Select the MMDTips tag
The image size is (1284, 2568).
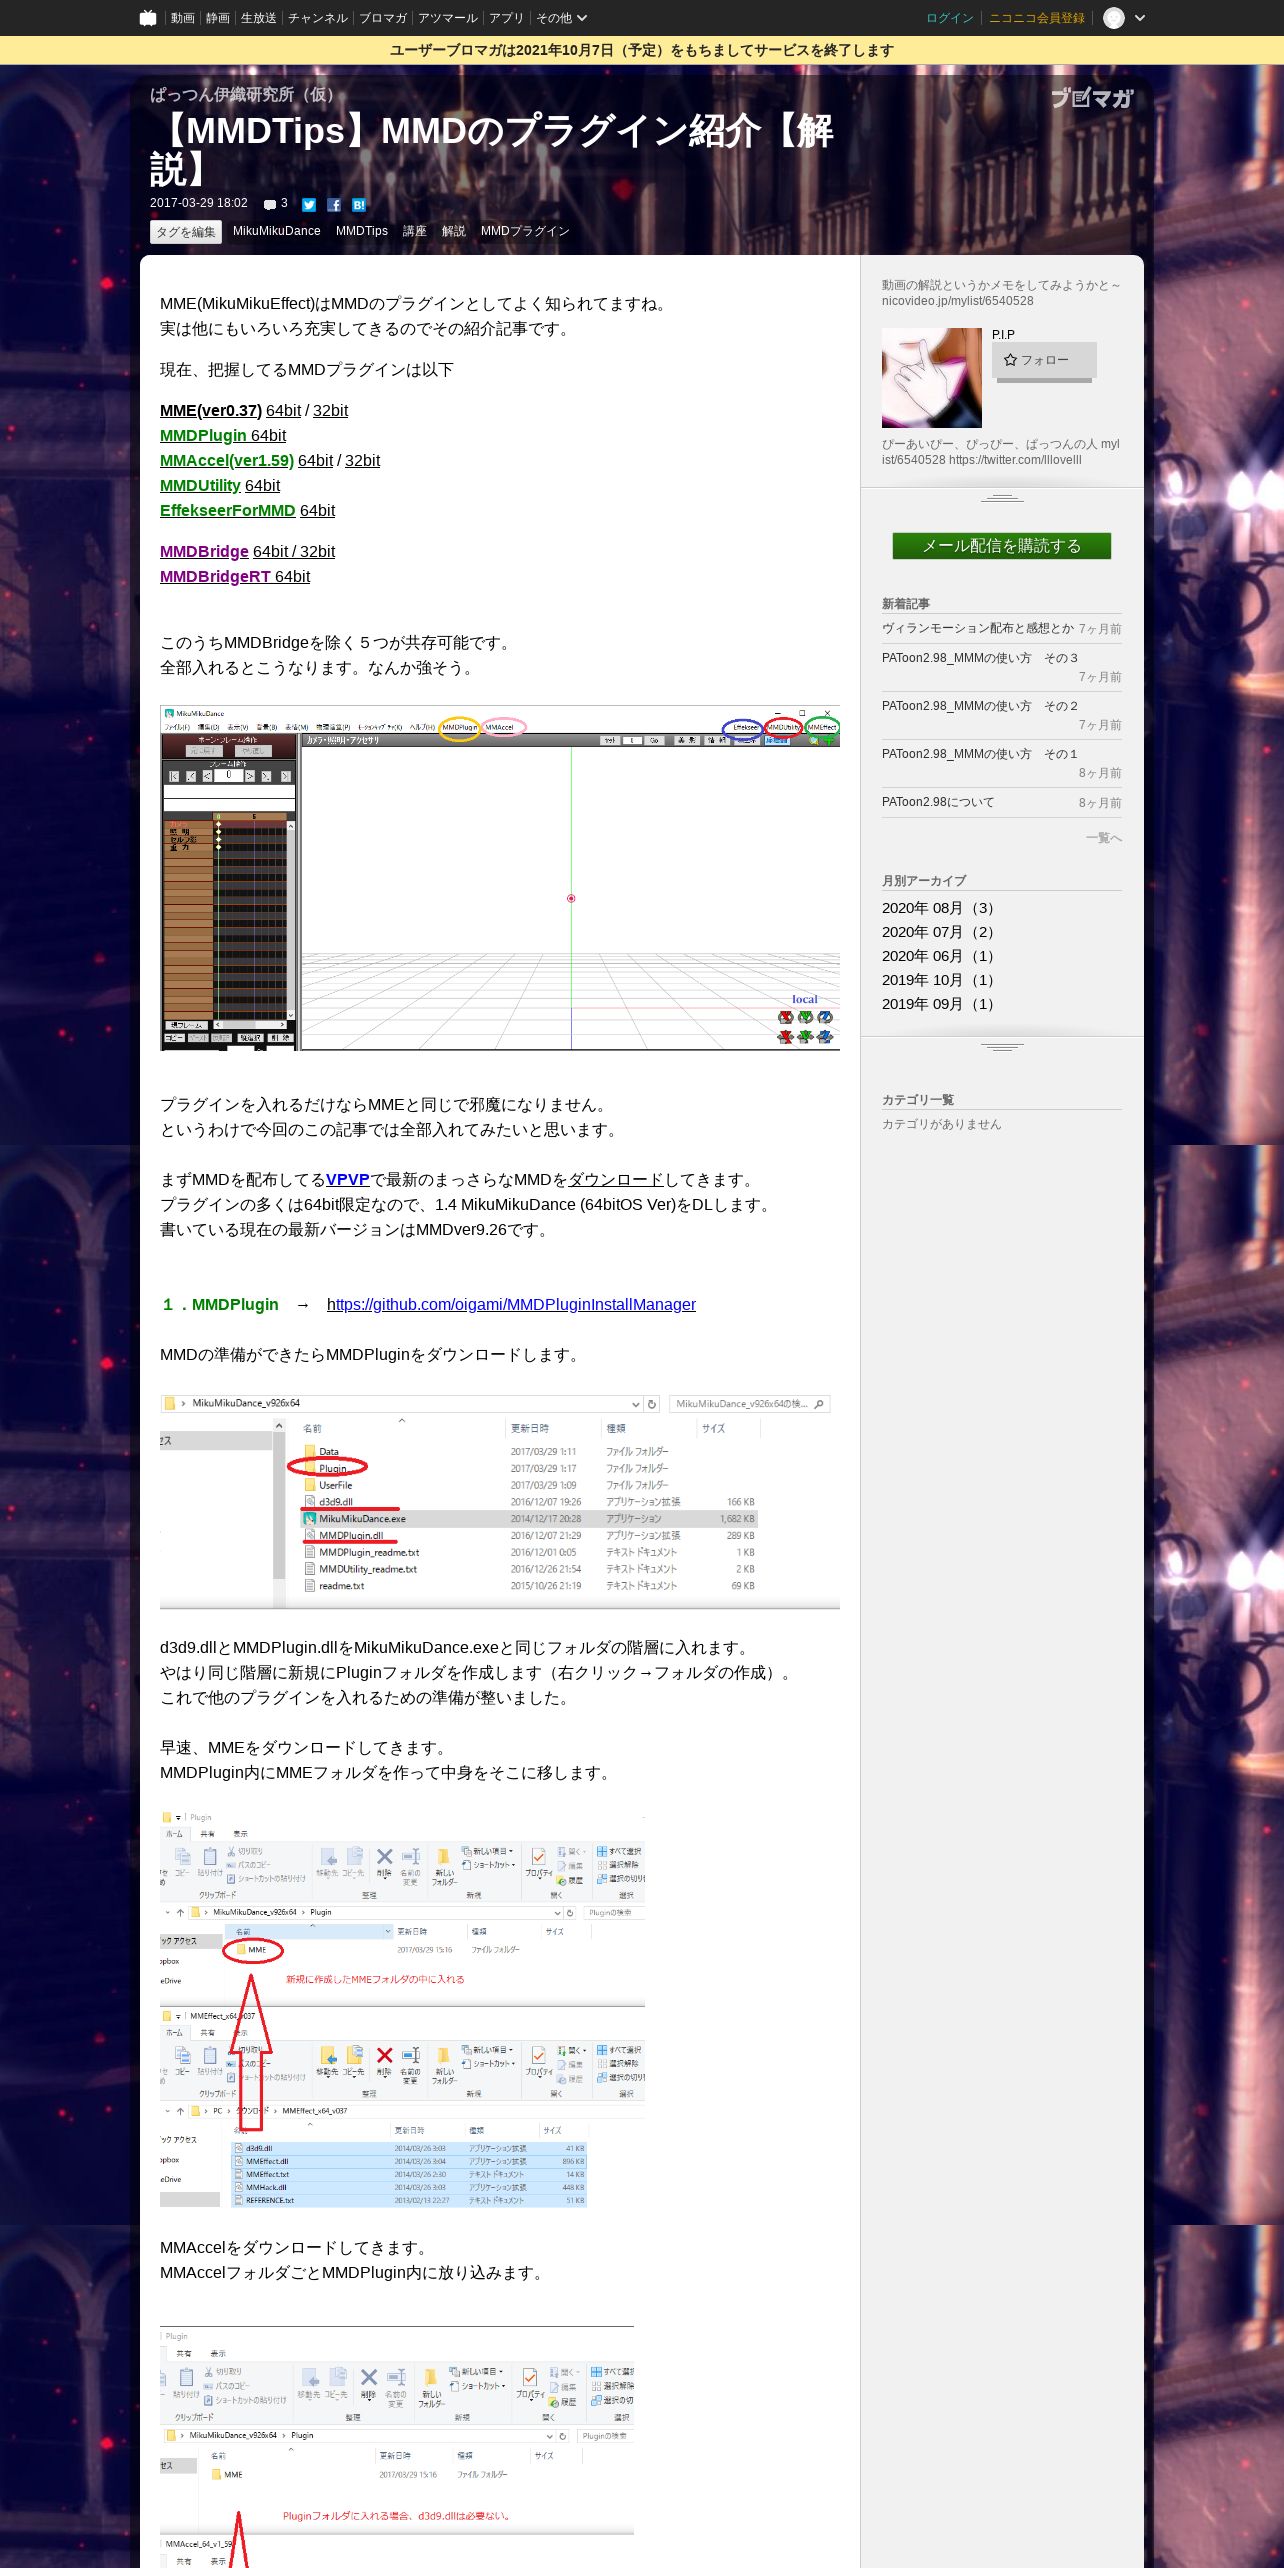click(362, 231)
